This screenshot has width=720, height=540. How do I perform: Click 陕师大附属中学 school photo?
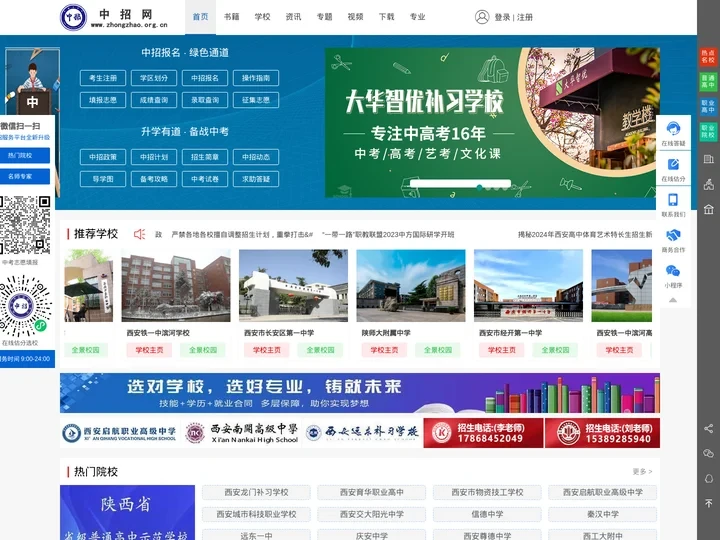[411, 286]
